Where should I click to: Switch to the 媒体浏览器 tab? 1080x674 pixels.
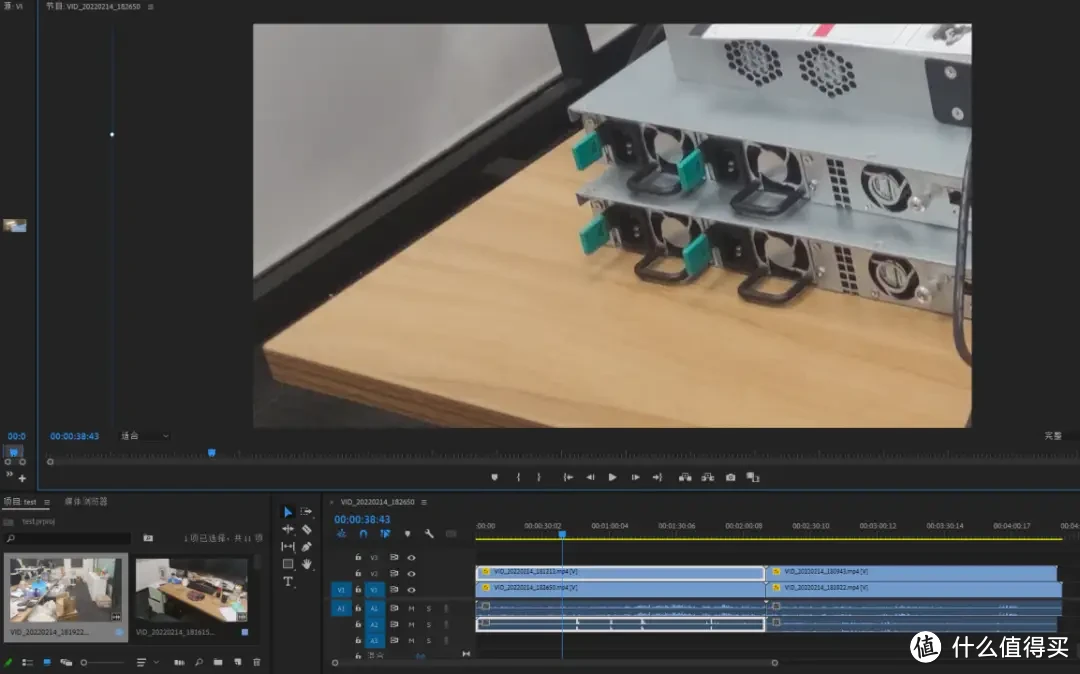(86, 501)
